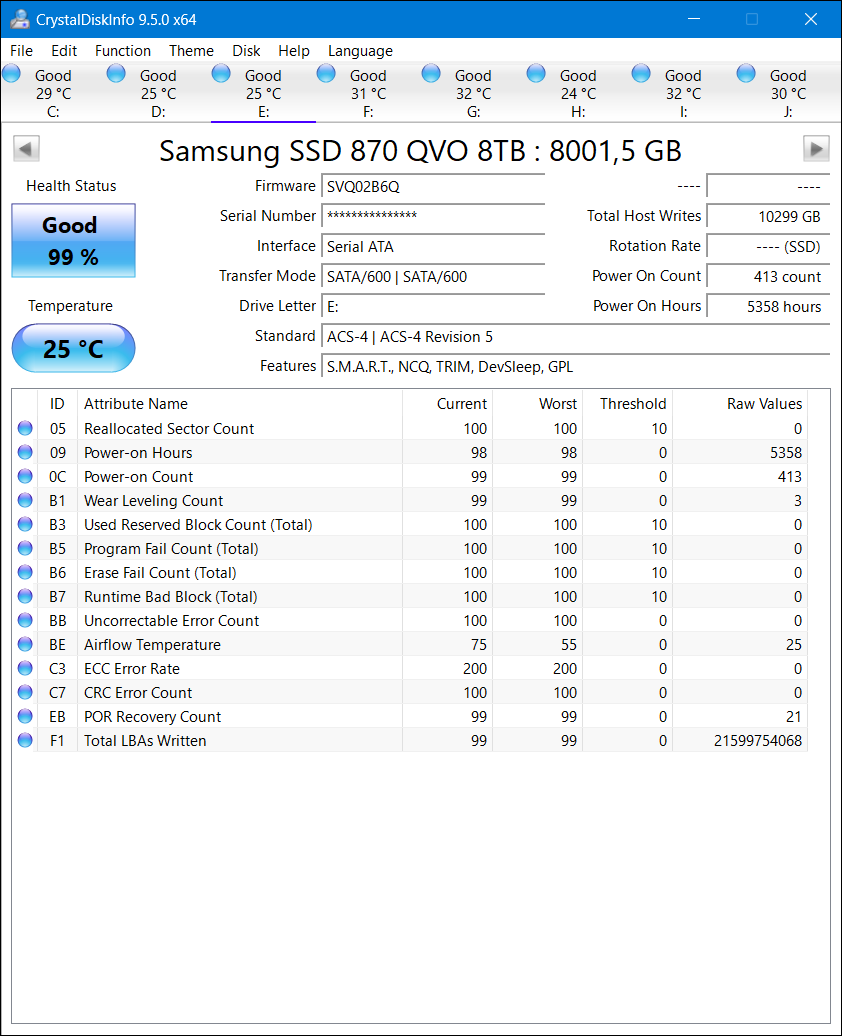
Task: Select the ECC Error Rate attribute name
Action: pyautogui.click(x=132, y=669)
